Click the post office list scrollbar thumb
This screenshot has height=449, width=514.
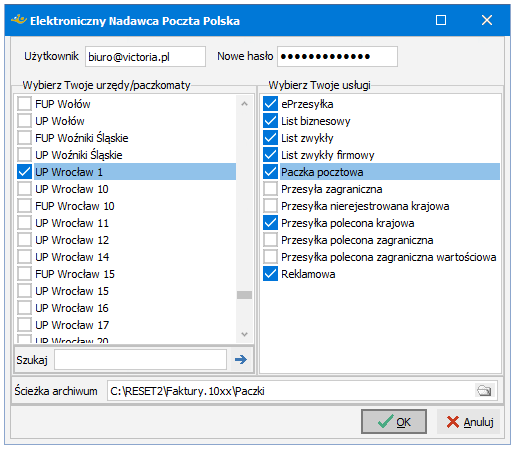[244, 295]
